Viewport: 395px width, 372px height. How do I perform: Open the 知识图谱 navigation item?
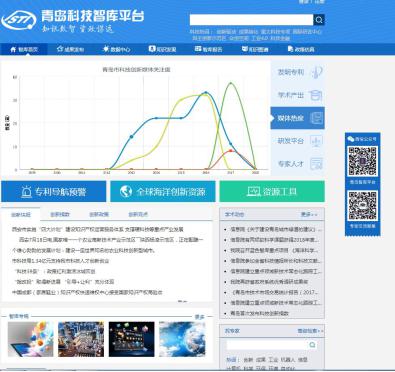pos(255,49)
